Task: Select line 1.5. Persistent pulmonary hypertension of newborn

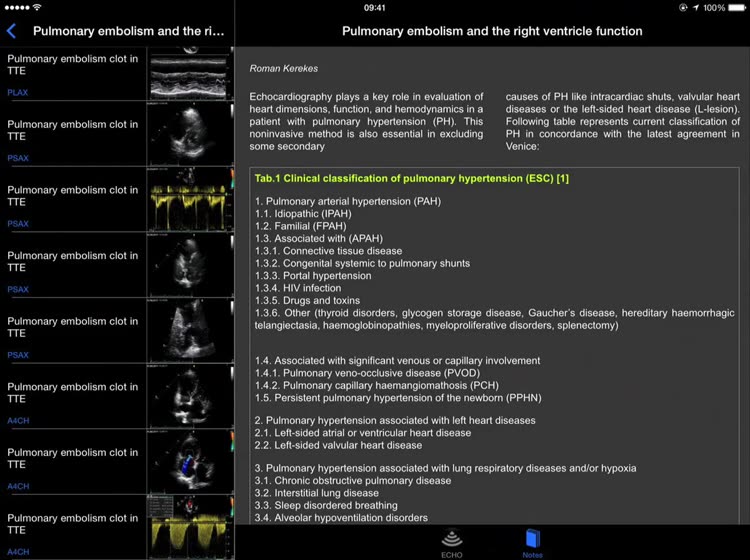Action: pyautogui.click(x=398, y=398)
